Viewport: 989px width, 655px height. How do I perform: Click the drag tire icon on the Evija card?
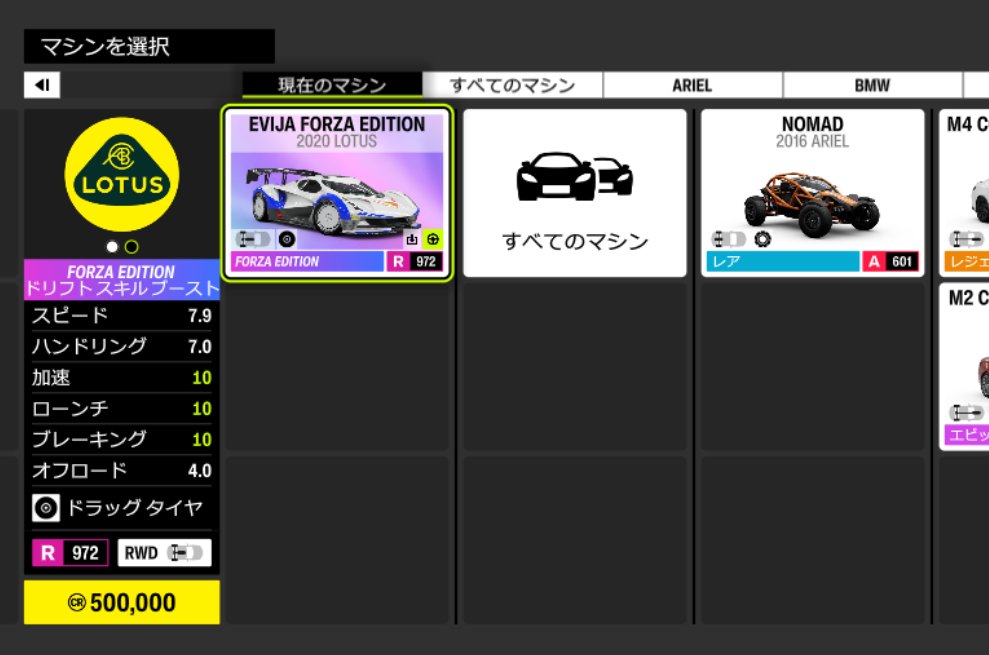(286, 239)
